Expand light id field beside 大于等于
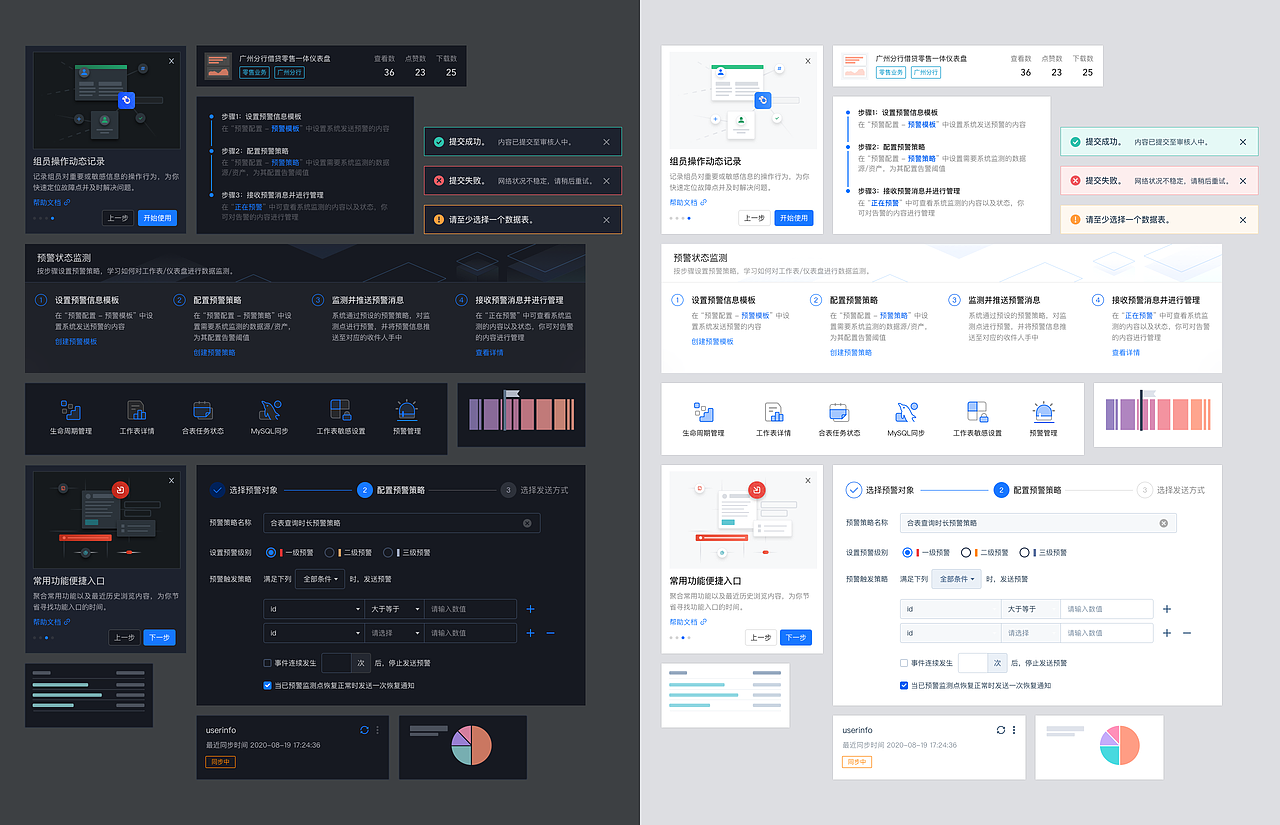 click(x=950, y=609)
